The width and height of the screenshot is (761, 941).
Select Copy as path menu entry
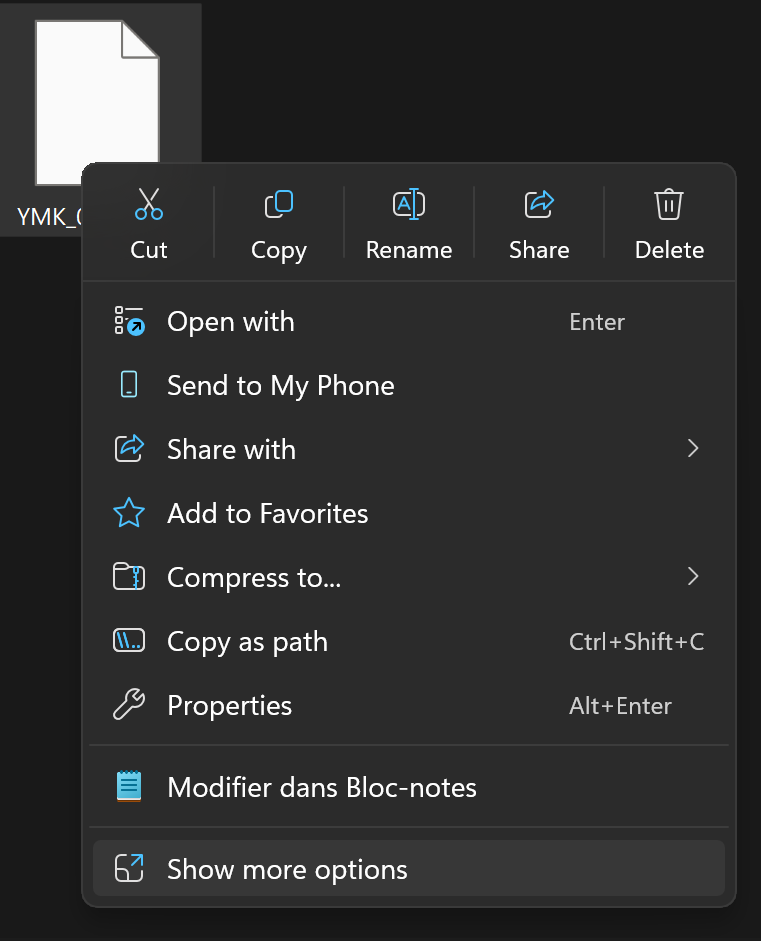[248, 642]
